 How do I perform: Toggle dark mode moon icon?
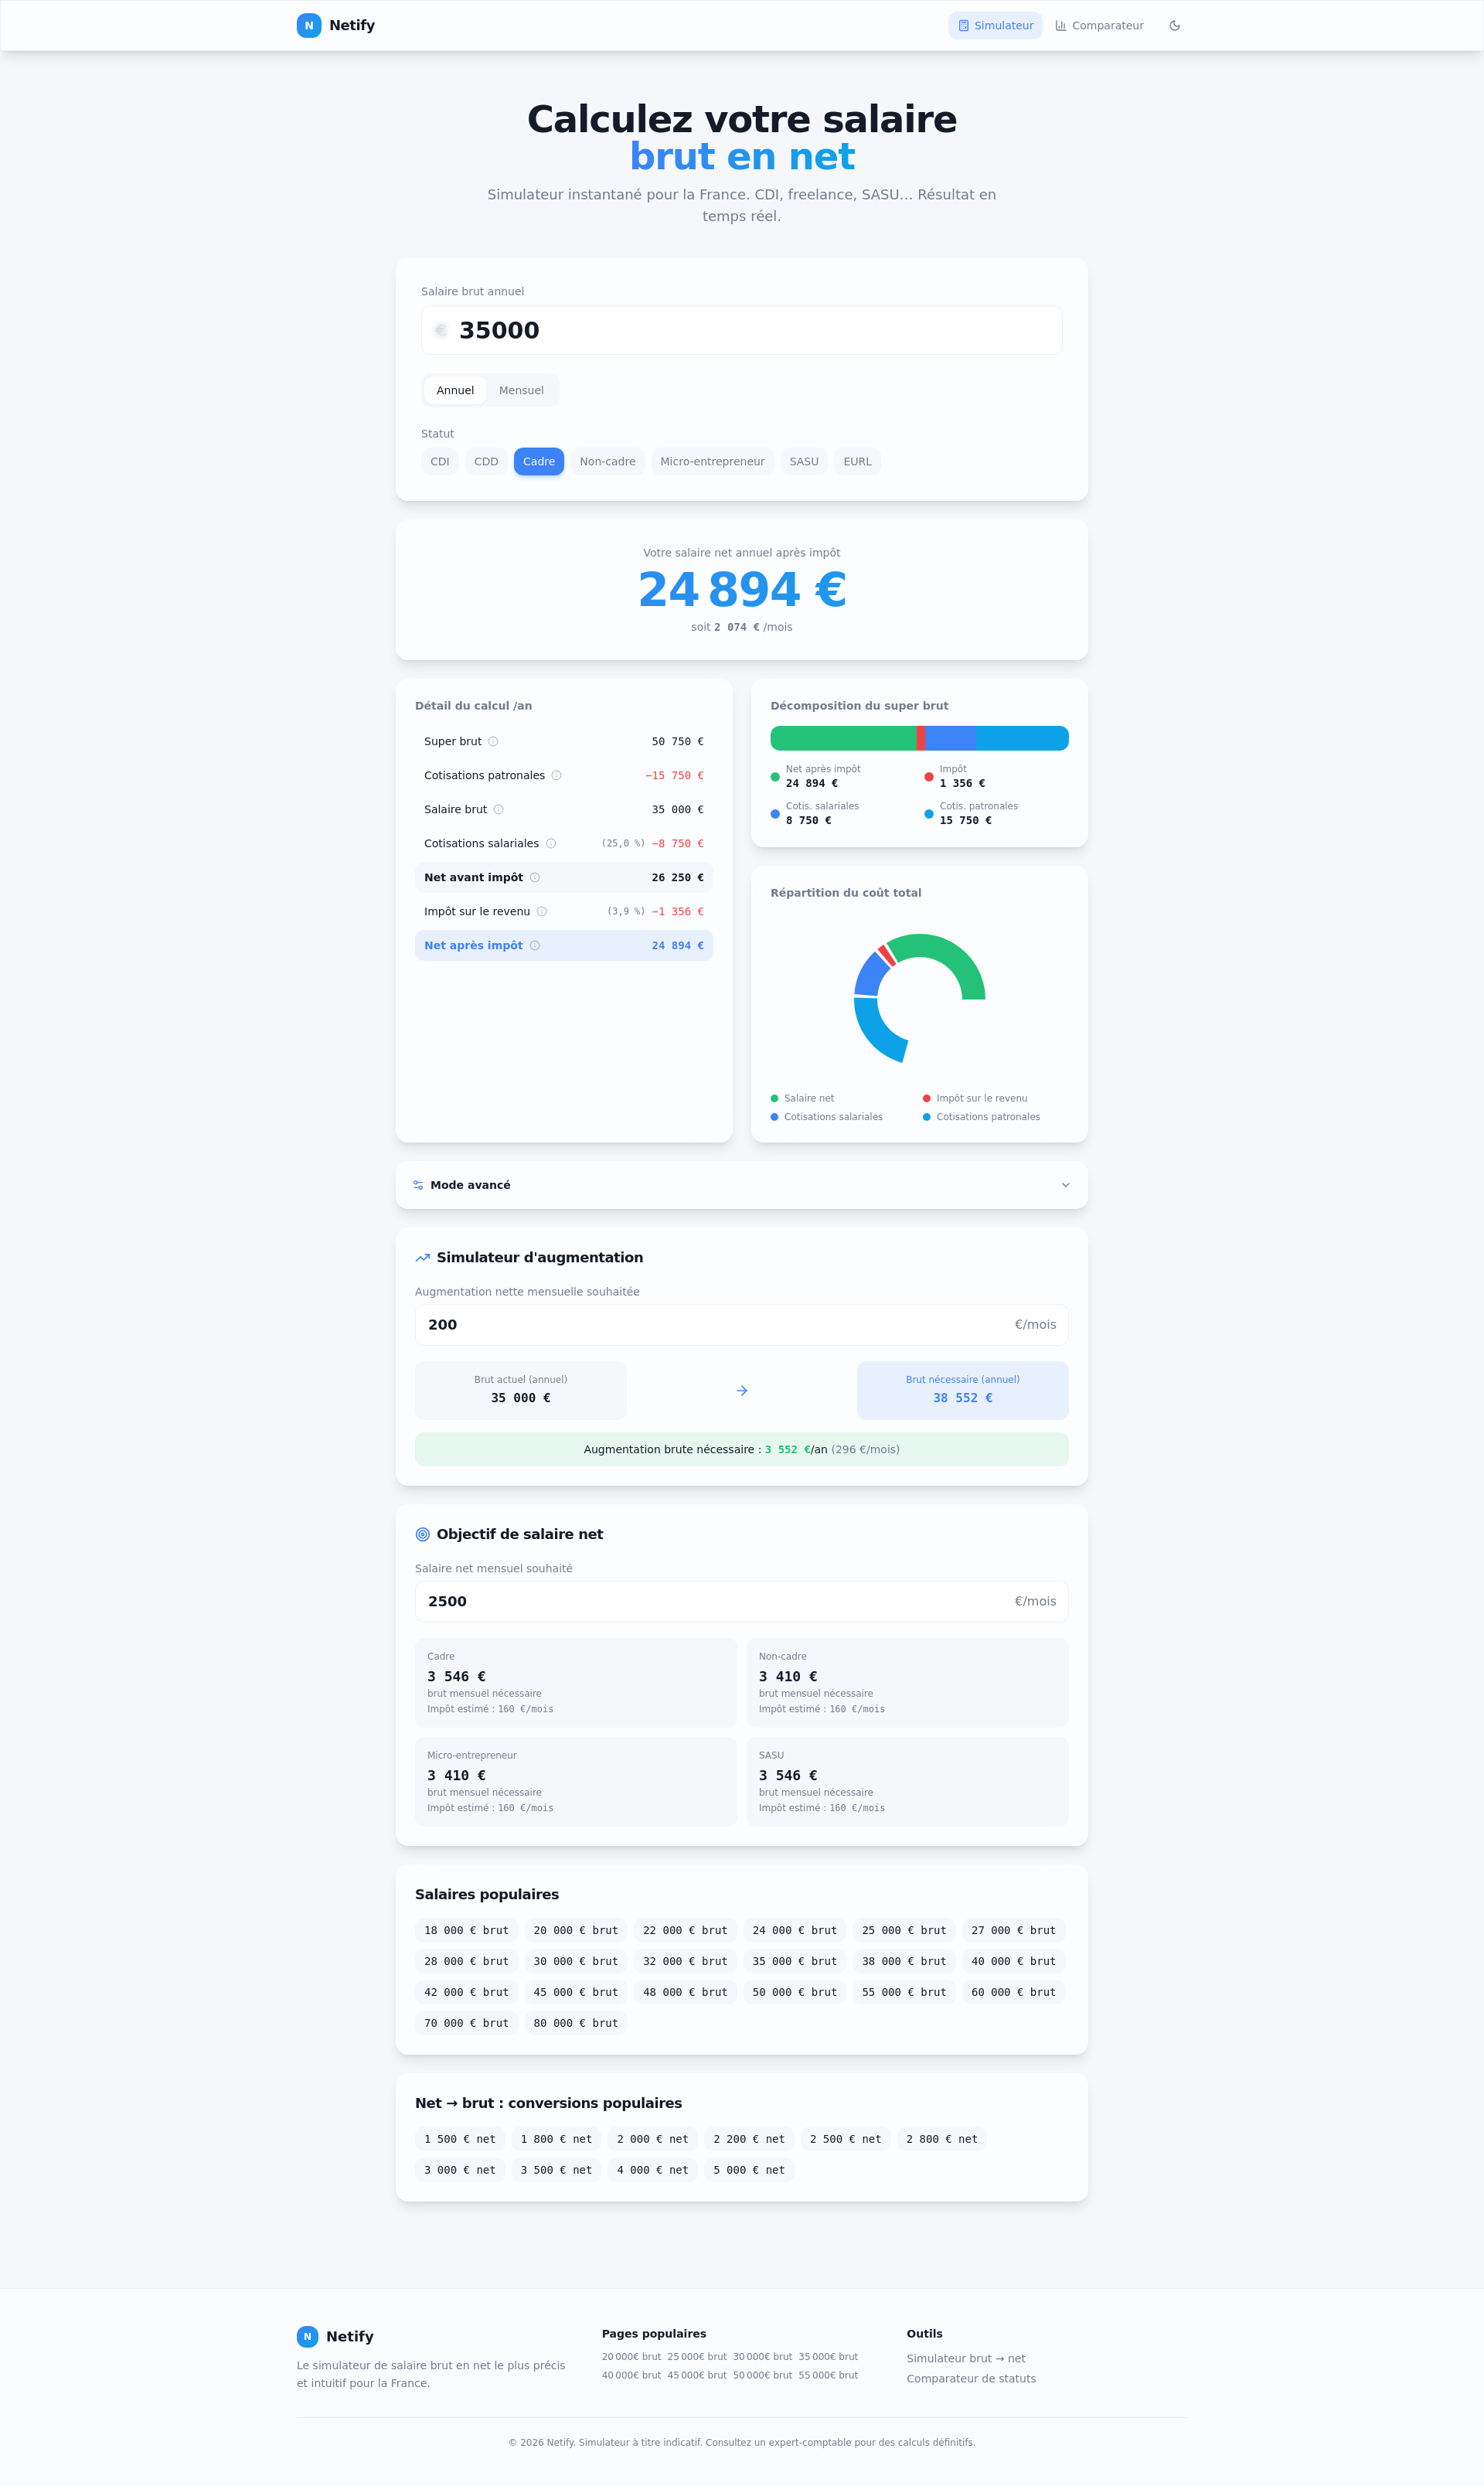[1174, 26]
